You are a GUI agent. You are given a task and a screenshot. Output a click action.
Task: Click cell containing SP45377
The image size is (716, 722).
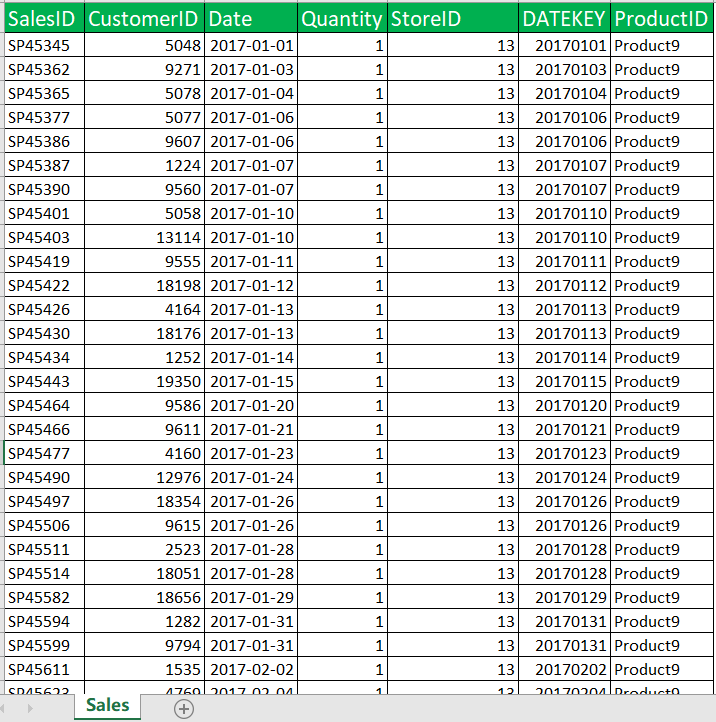click(44, 117)
